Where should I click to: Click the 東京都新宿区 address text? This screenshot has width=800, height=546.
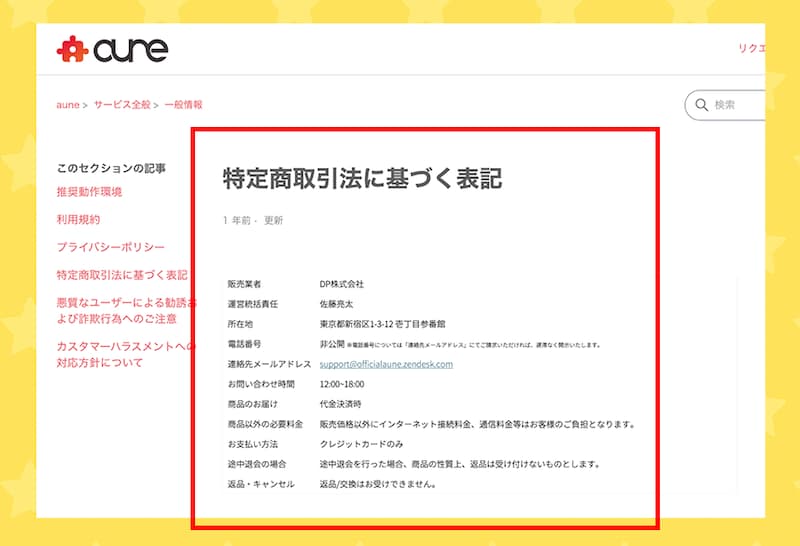click(382, 324)
